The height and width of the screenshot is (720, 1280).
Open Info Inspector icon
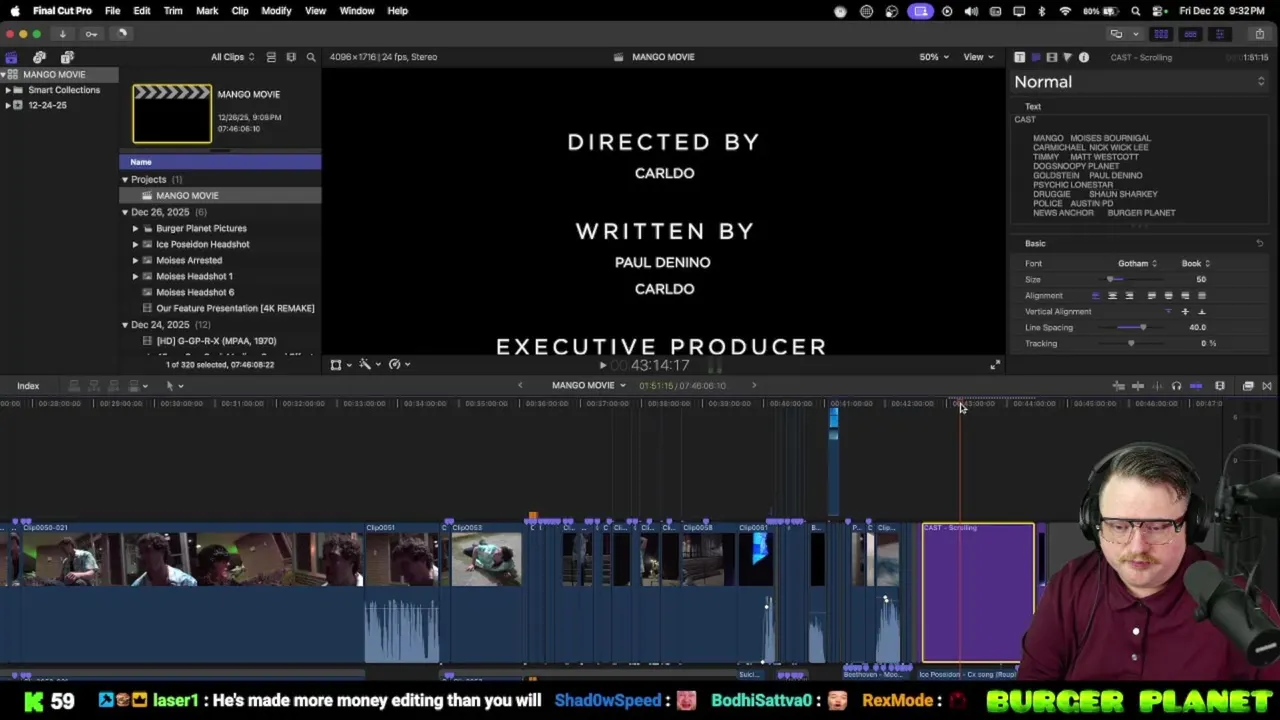1083,57
